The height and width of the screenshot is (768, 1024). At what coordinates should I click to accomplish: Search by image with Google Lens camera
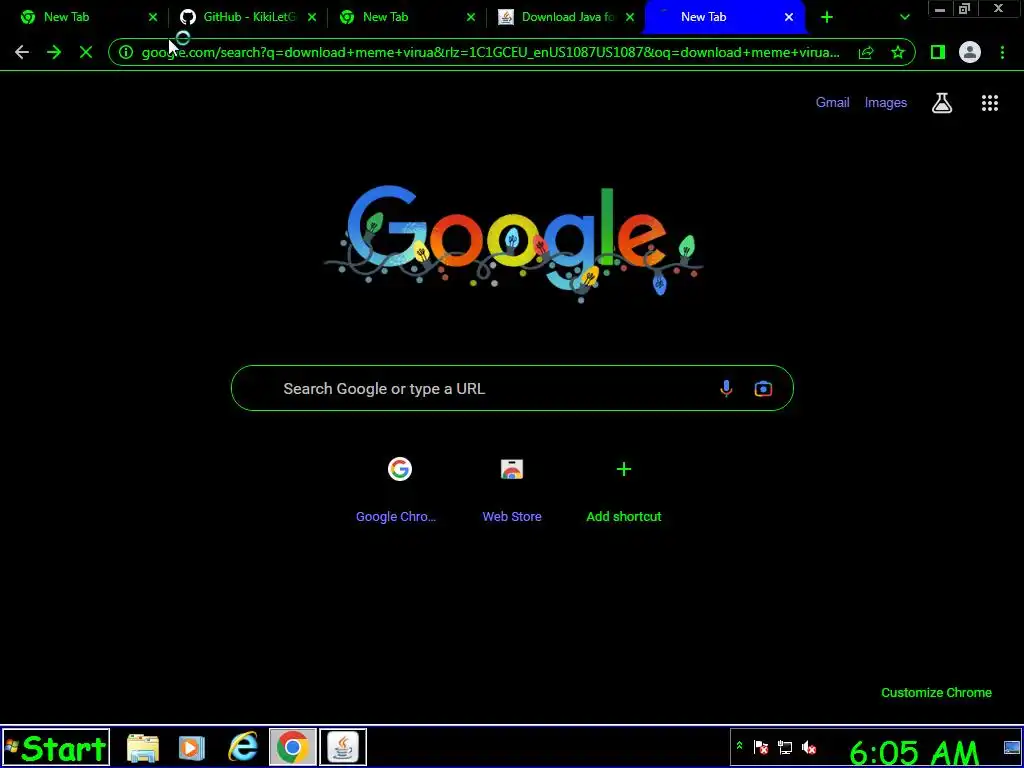coord(763,389)
